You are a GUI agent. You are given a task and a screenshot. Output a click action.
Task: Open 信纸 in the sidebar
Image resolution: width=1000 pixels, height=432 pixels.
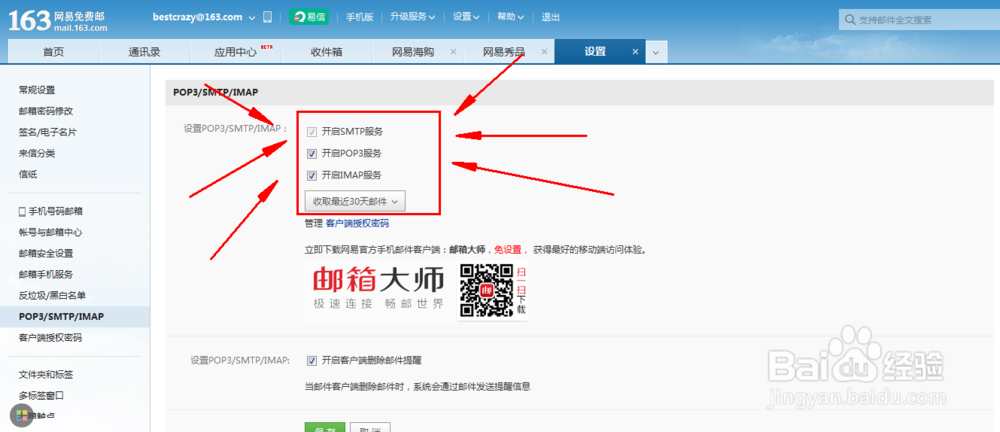(28, 174)
